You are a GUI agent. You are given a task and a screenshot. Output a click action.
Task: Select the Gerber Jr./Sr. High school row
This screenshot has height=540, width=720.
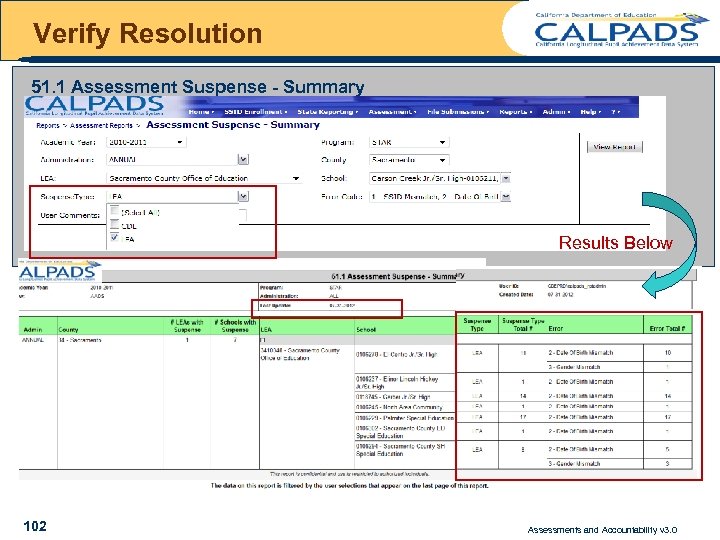(393, 397)
